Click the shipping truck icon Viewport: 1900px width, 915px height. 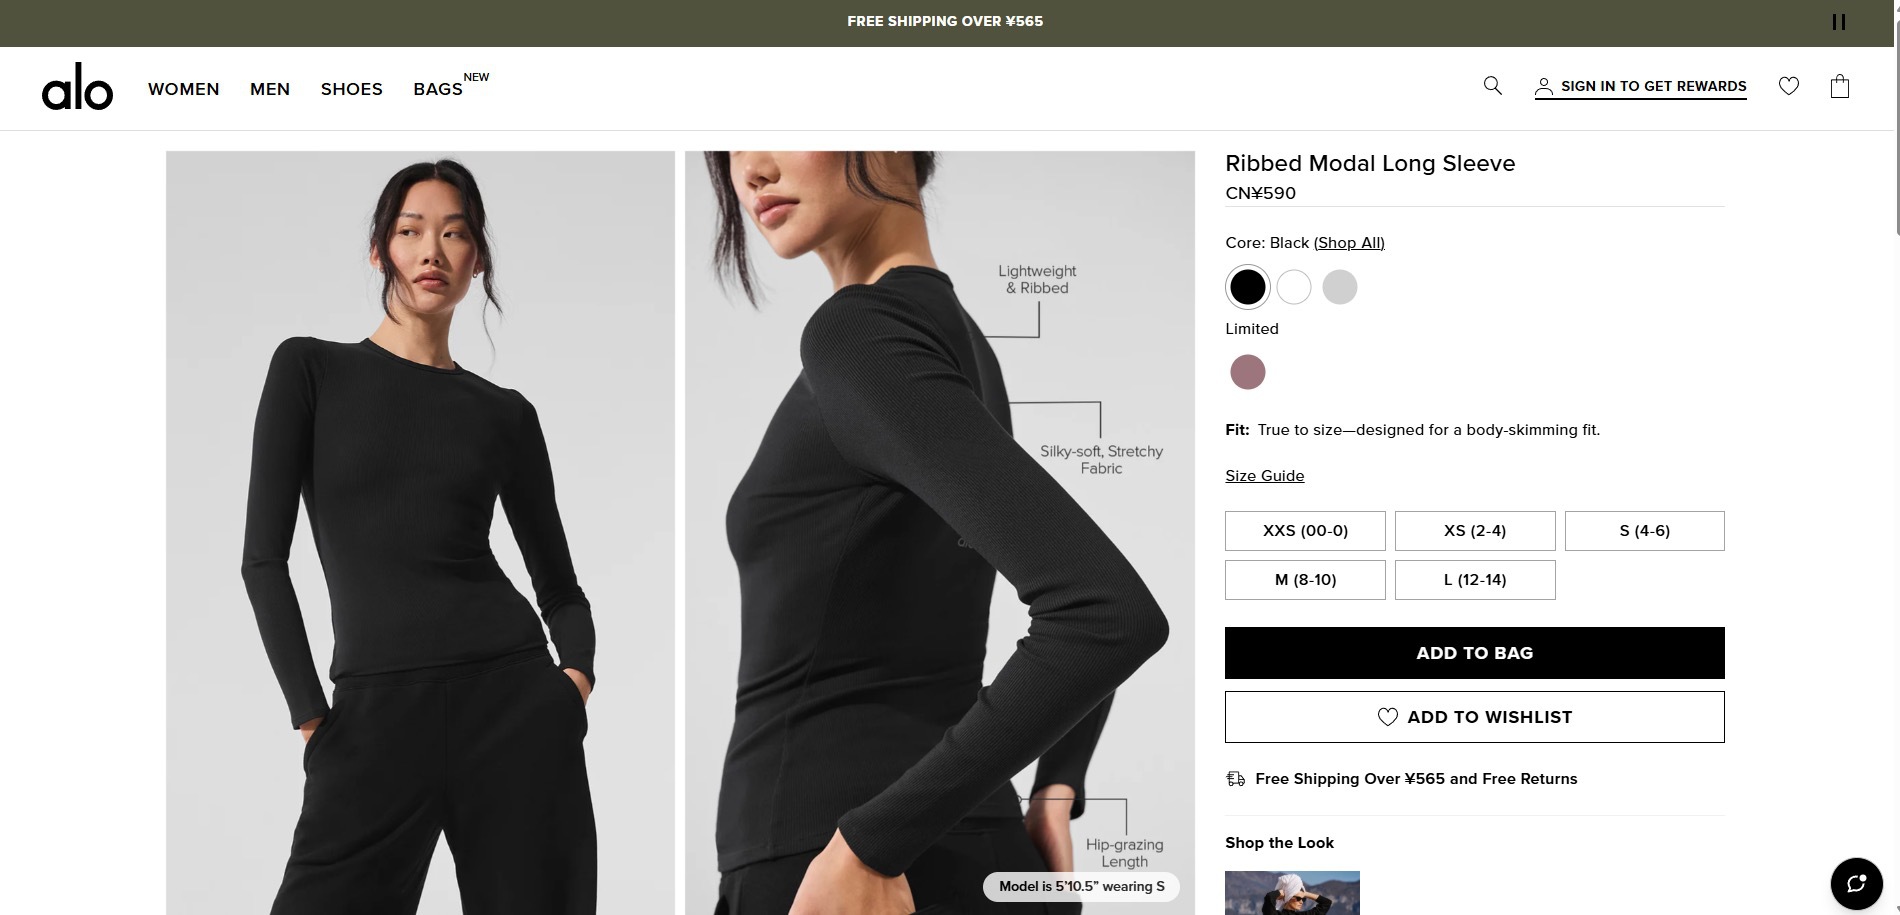point(1236,779)
